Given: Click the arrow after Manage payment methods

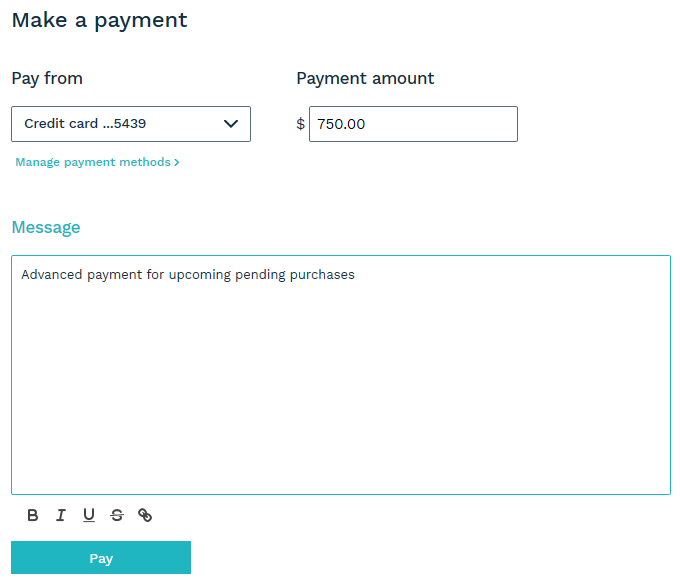Looking at the screenshot, I should point(177,162).
